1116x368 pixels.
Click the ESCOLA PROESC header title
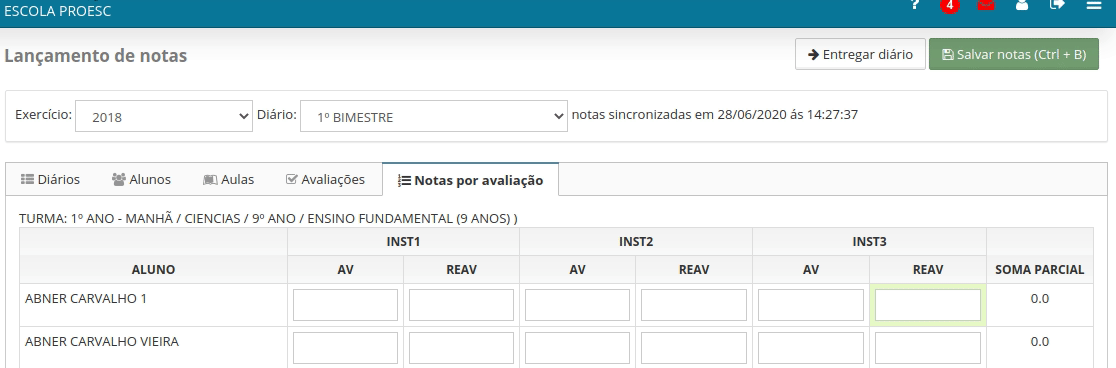58,11
